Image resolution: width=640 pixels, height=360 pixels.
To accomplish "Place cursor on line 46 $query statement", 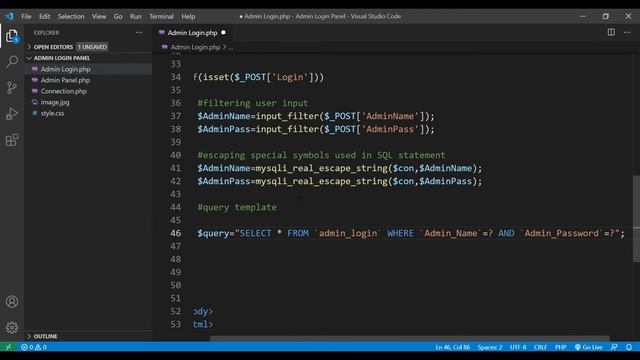I will tap(411, 233).
